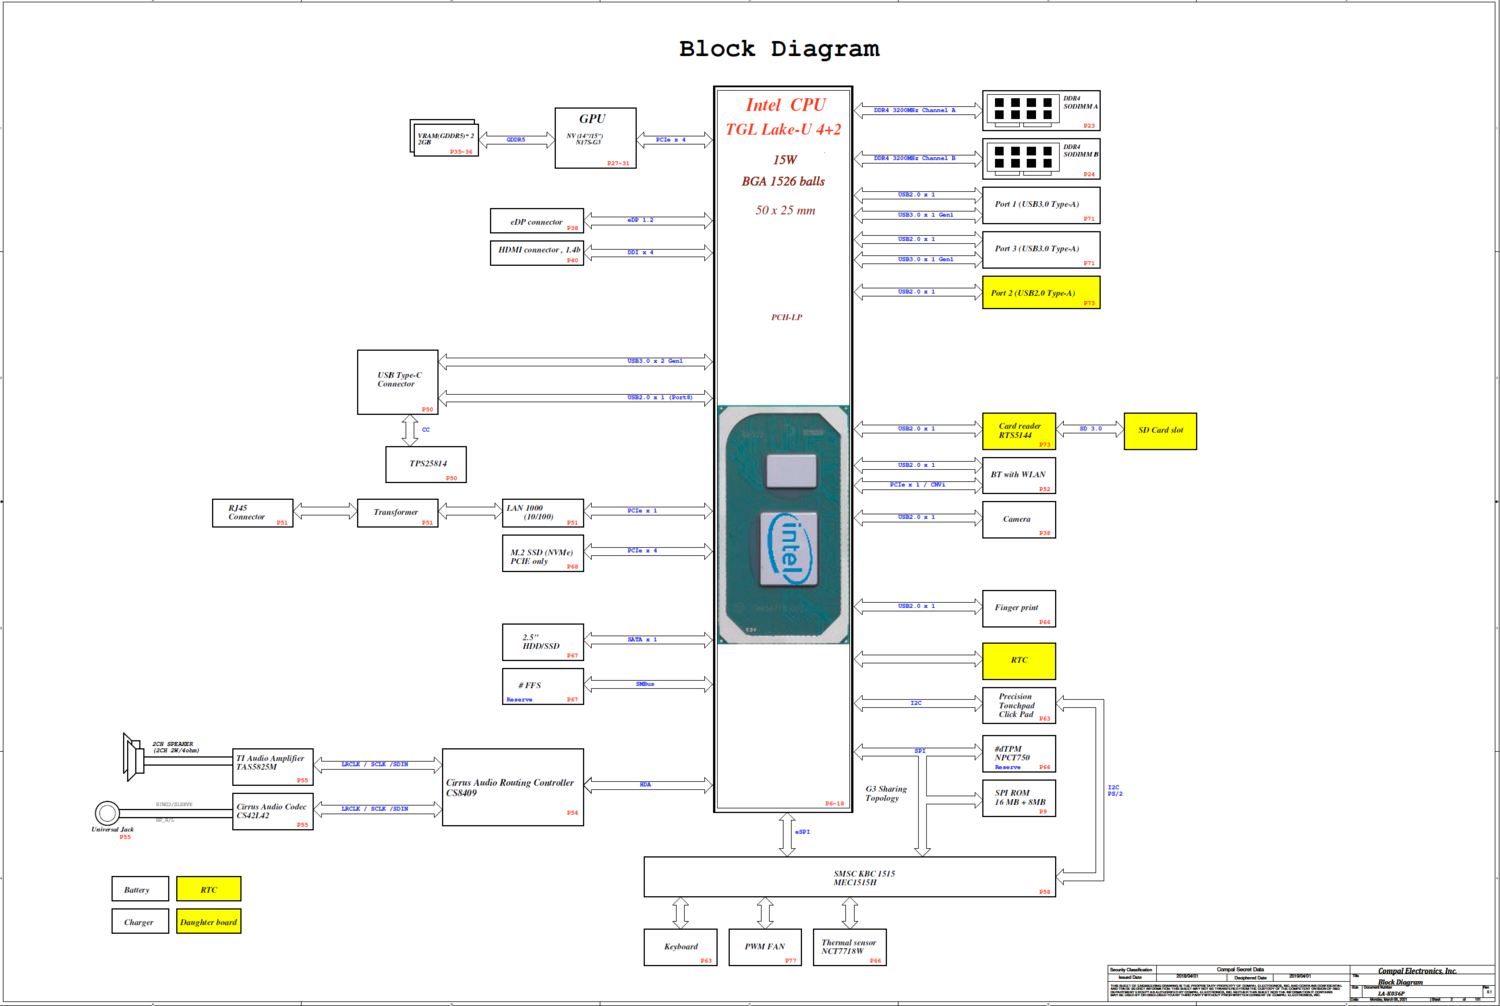Click the Universal Jack circle symbol
The width and height of the screenshot is (1500, 1006).
(x=107, y=812)
